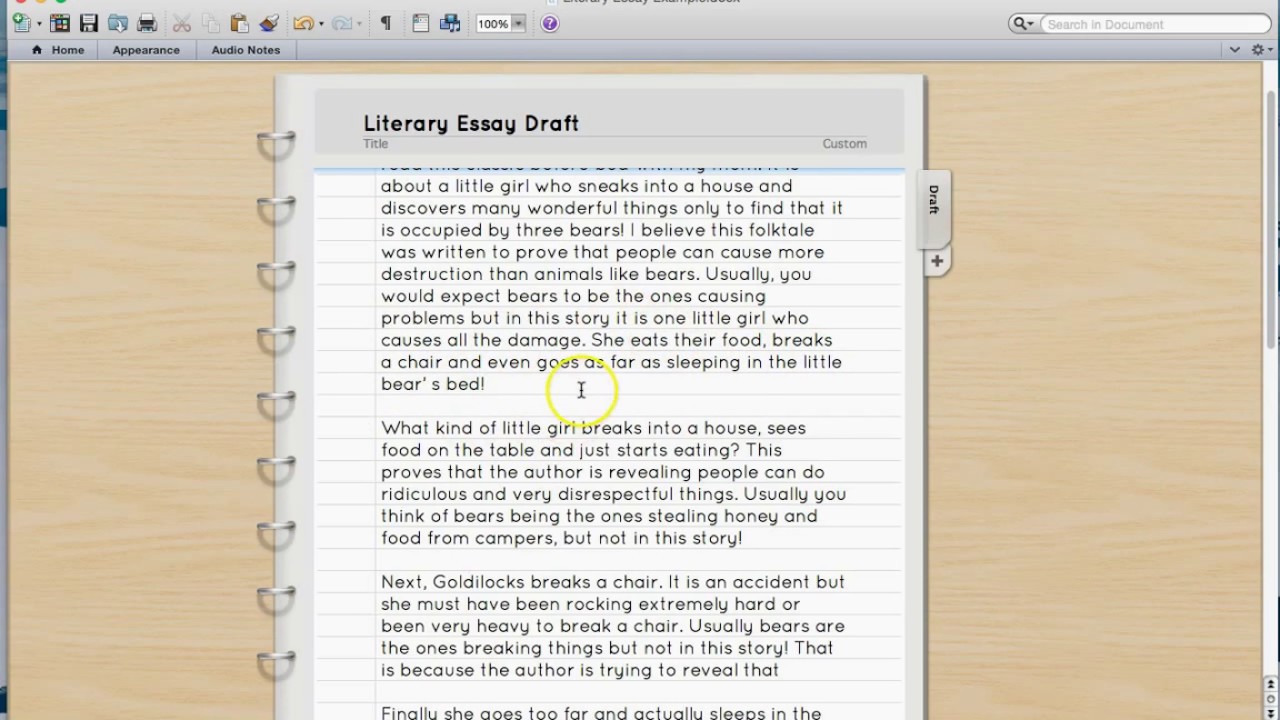Expand the Redo history dropdown arrow

(360, 24)
